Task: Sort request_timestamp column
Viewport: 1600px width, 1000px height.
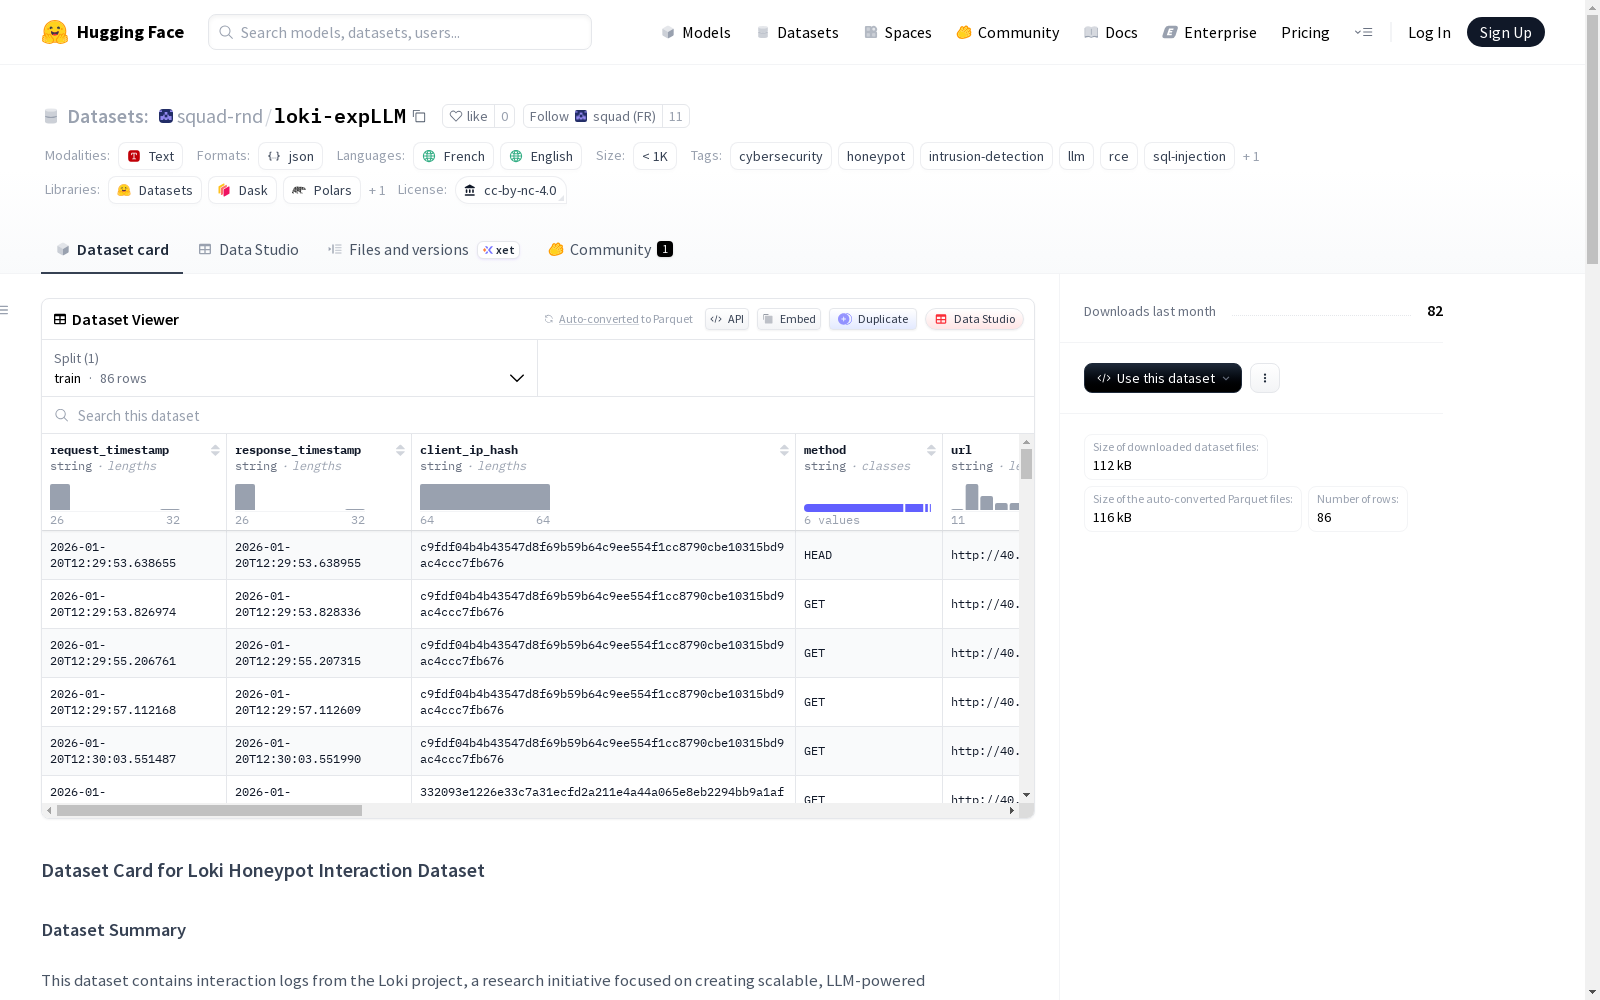Action: [x=215, y=451]
